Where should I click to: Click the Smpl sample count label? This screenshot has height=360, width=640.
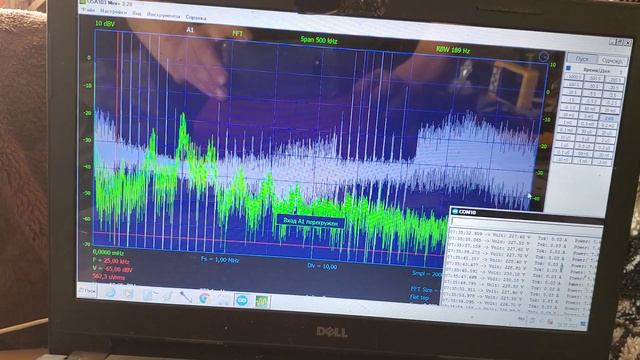point(427,273)
